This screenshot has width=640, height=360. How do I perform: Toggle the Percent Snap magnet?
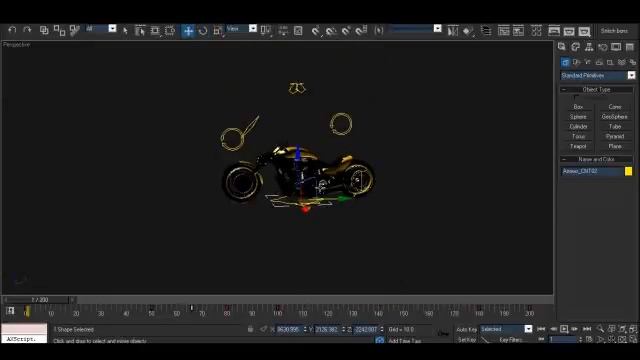(x=346, y=30)
